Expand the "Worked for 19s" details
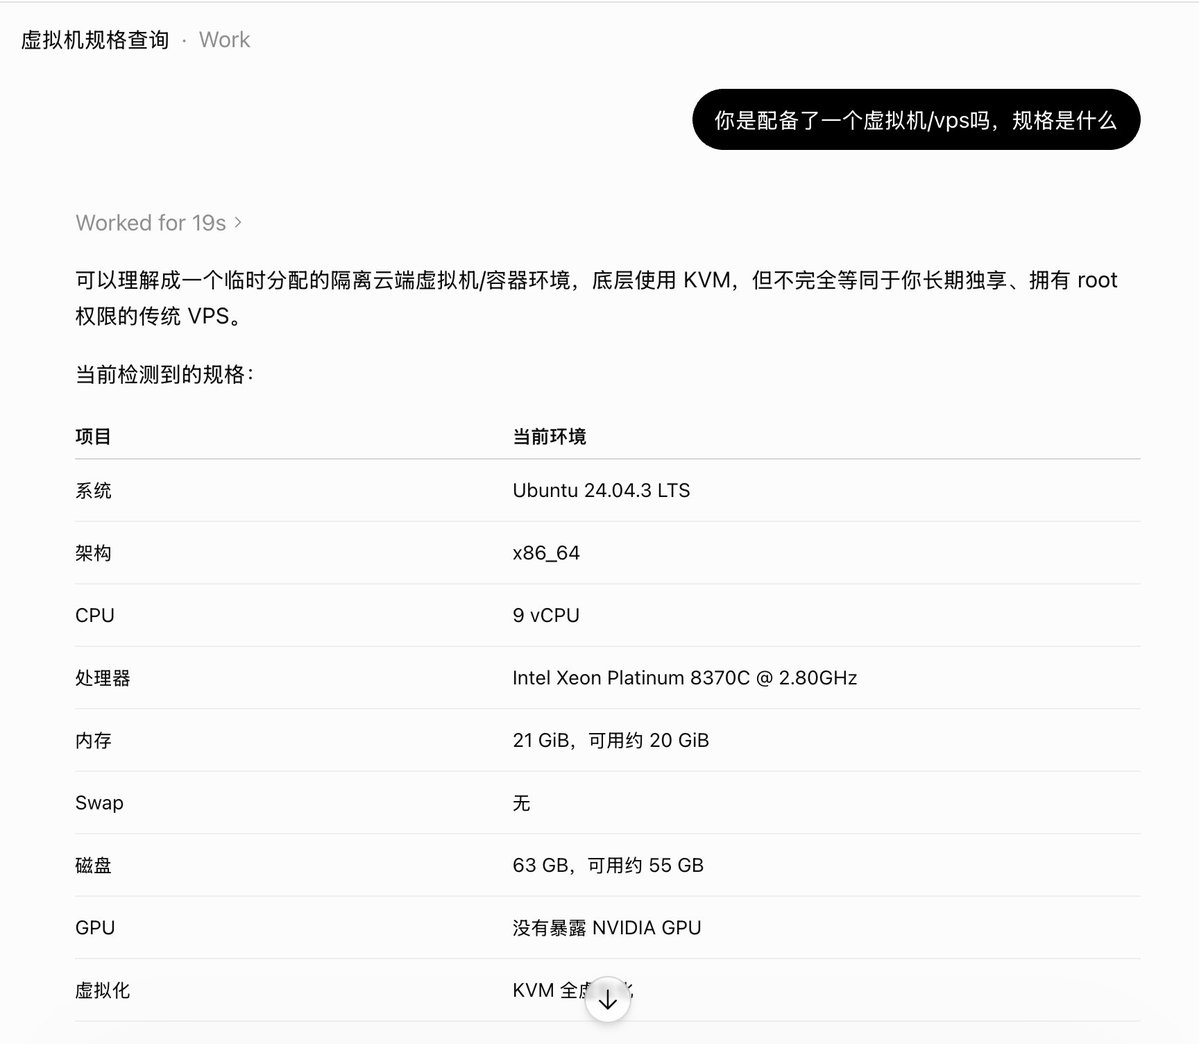 [x=159, y=223]
